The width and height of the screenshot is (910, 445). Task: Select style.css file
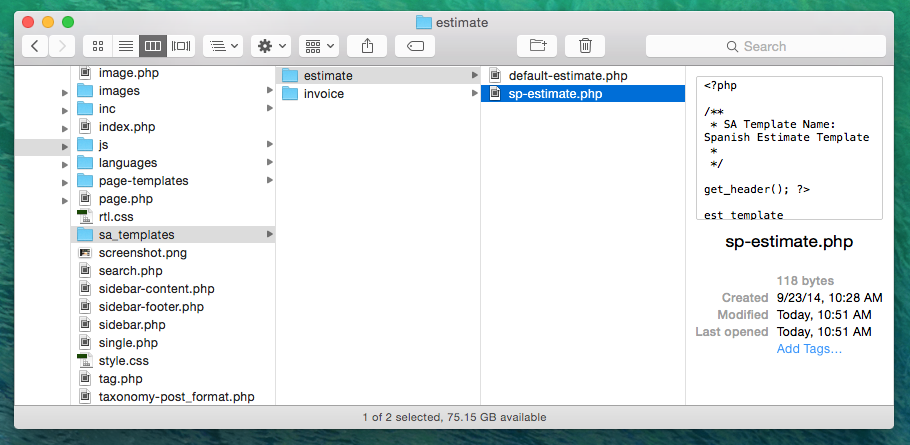[x=173, y=360]
